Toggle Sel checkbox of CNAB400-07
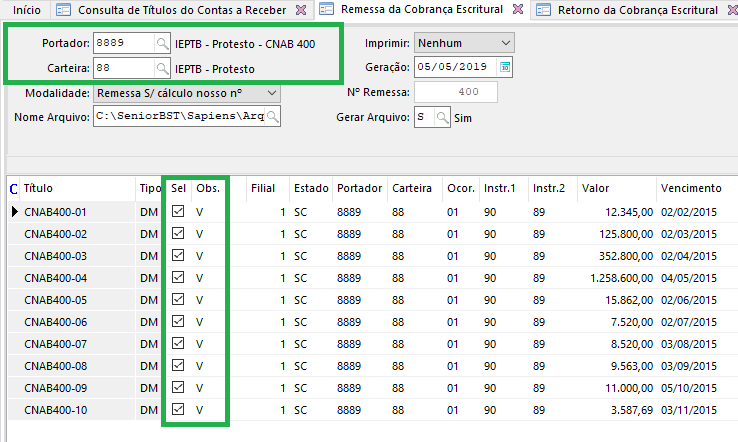This screenshot has height=442, width=738. tap(178, 343)
